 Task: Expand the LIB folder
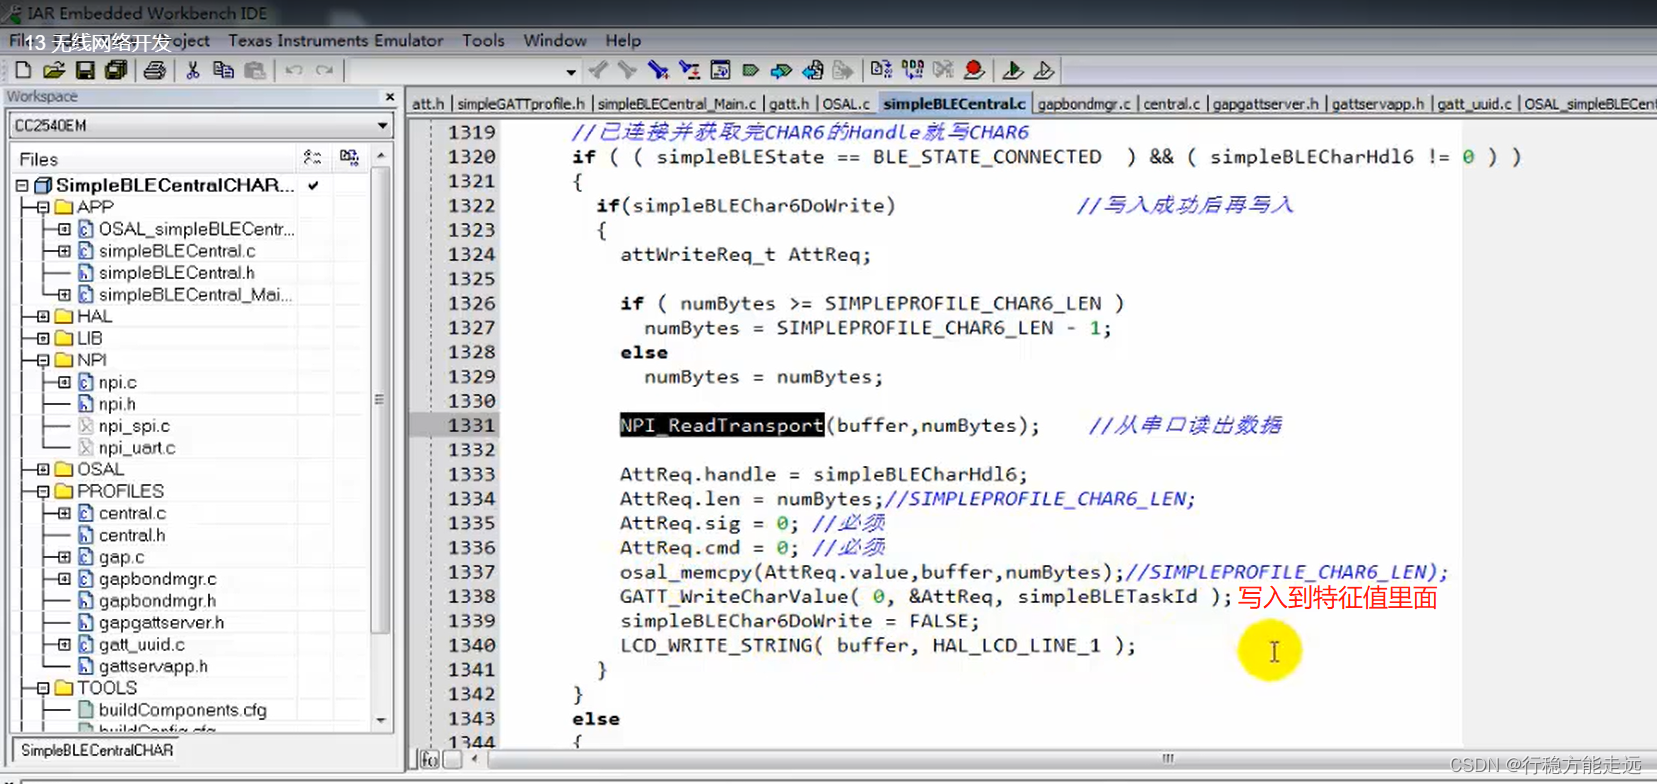click(43, 338)
